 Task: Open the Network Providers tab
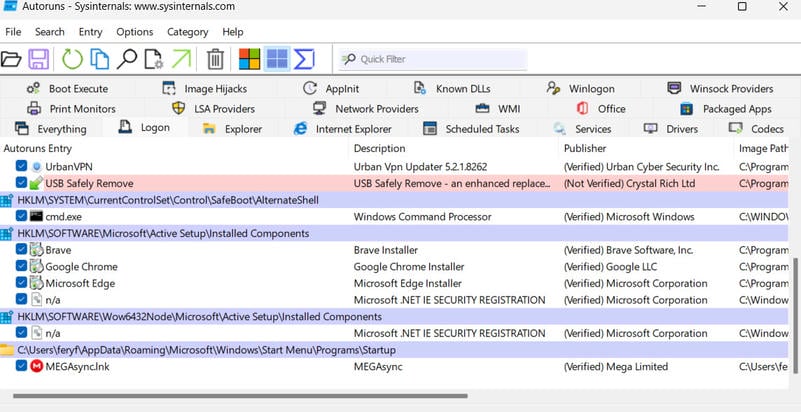pos(366,109)
